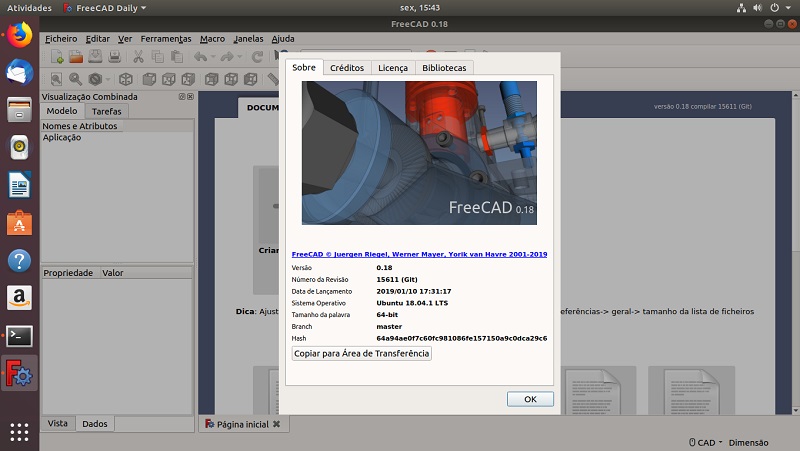Close the Visualização Combinada panel

pos(190,96)
